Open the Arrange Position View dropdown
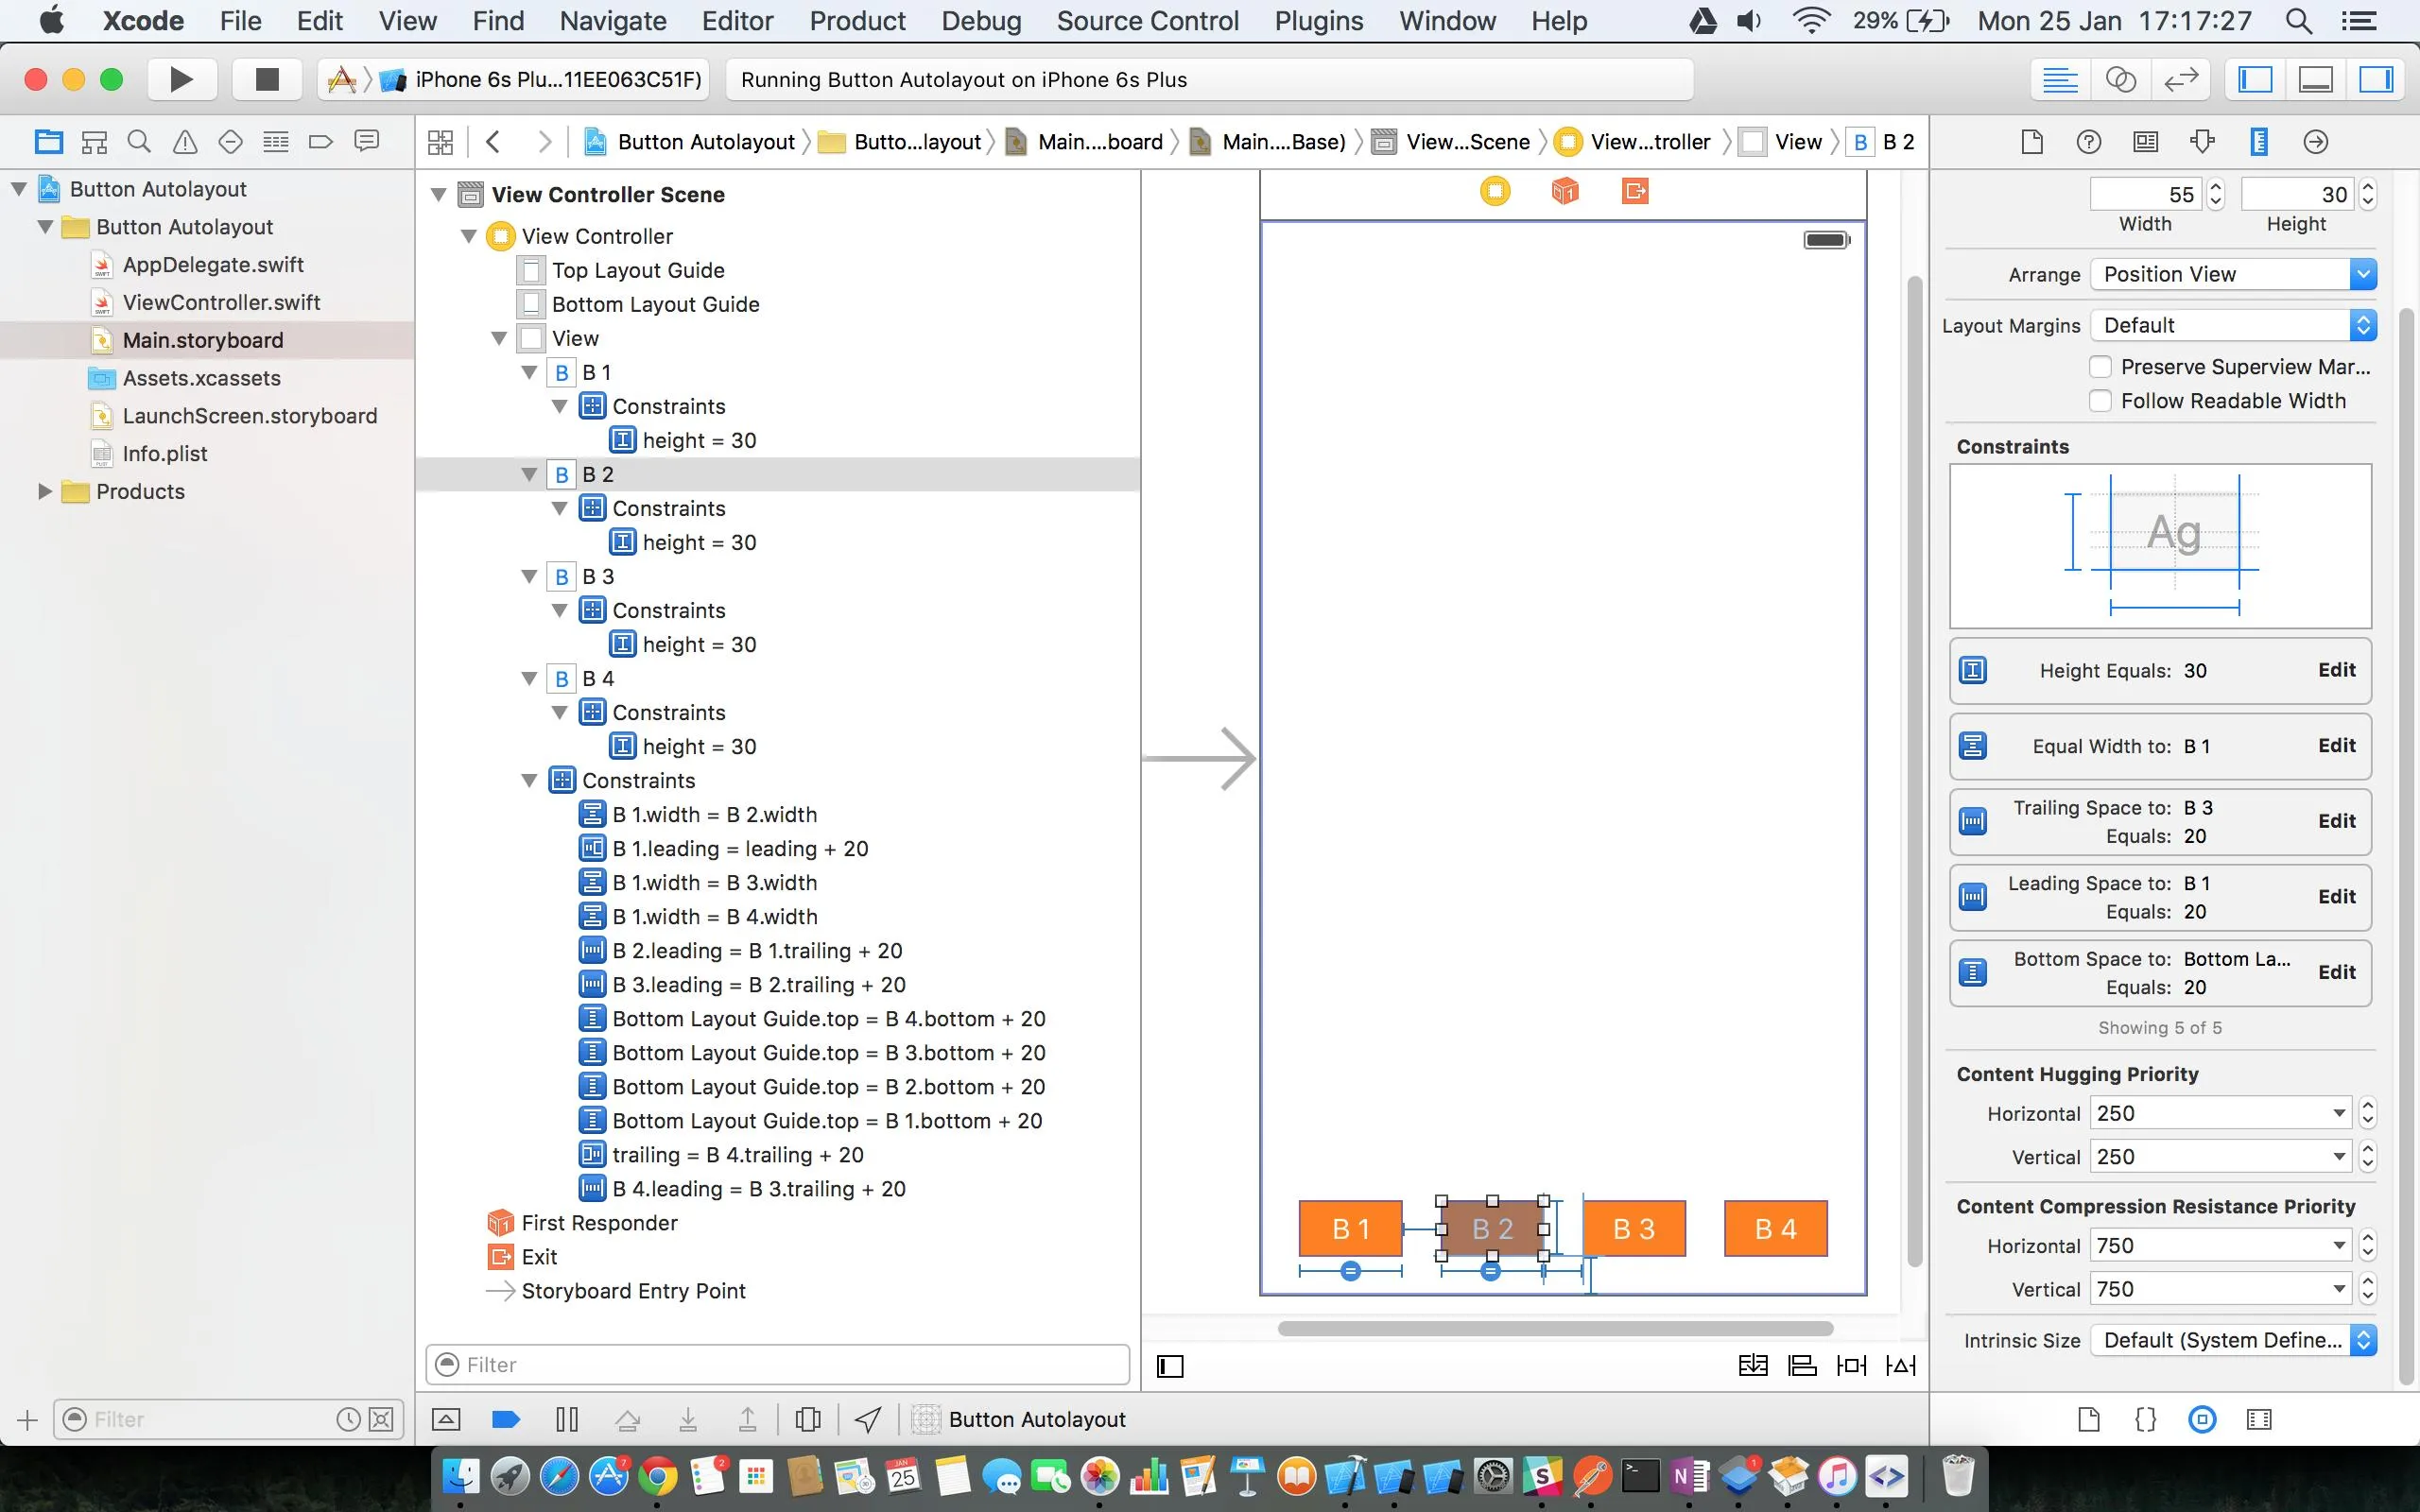This screenshot has width=2420, height=1512. click(2232, 274)
